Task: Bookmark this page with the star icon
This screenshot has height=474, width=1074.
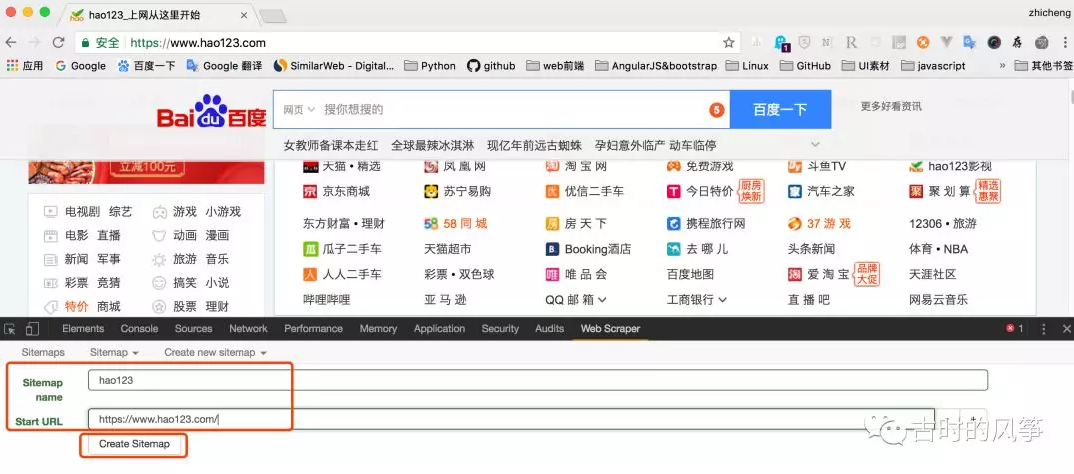Action: (x=728, y=42)
